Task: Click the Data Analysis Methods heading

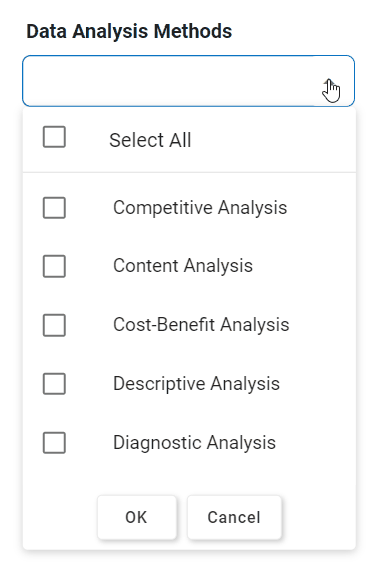Action: [129, 31]
